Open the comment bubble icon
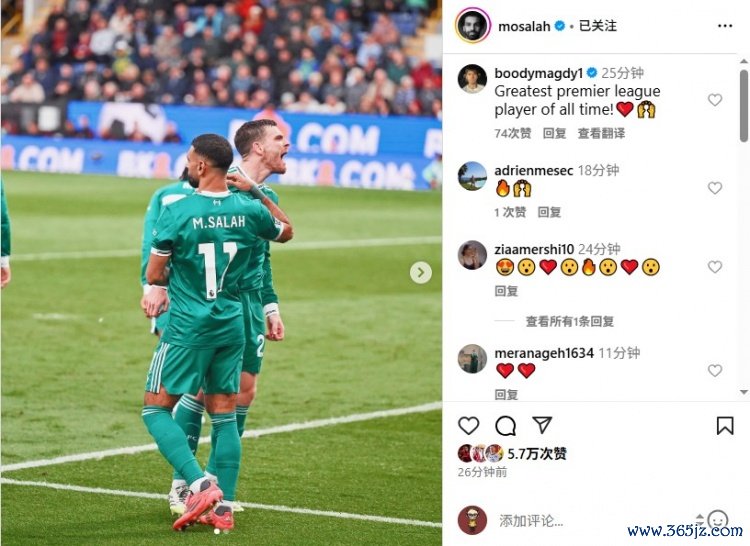This screenshot has width=750, height=546. 505,426
